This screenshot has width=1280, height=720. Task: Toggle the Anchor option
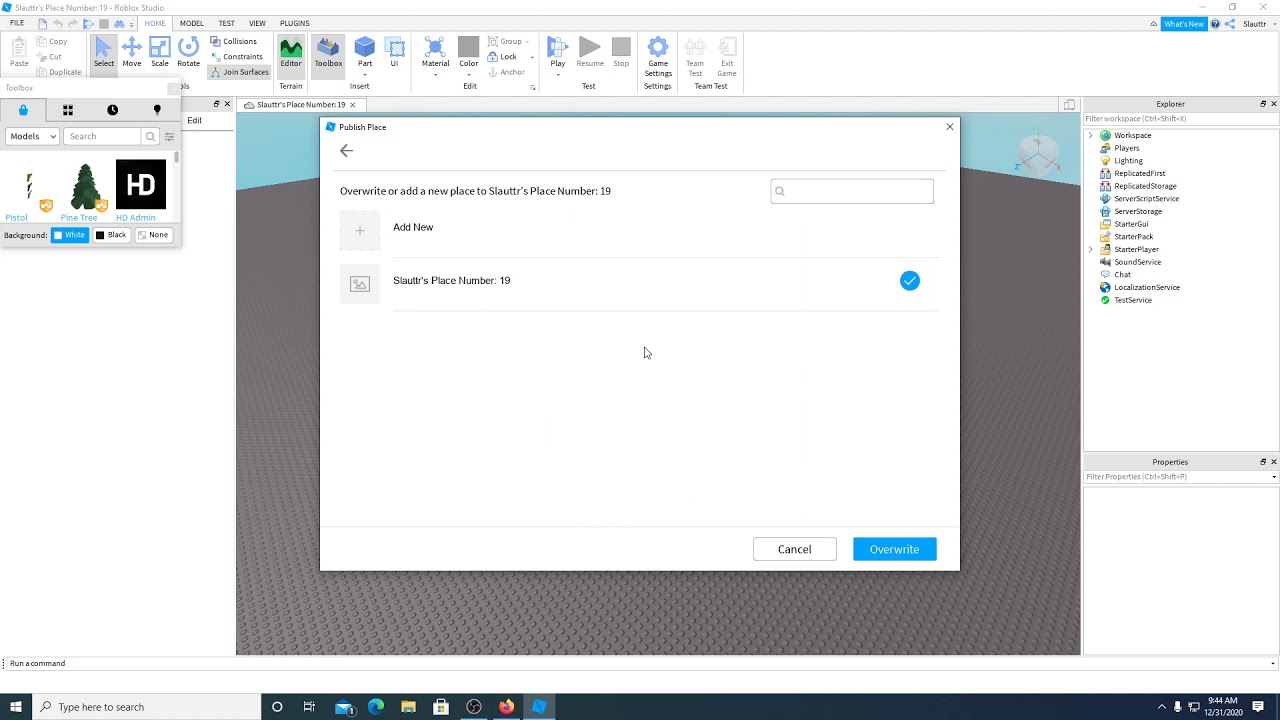click(x=506, y=72)
